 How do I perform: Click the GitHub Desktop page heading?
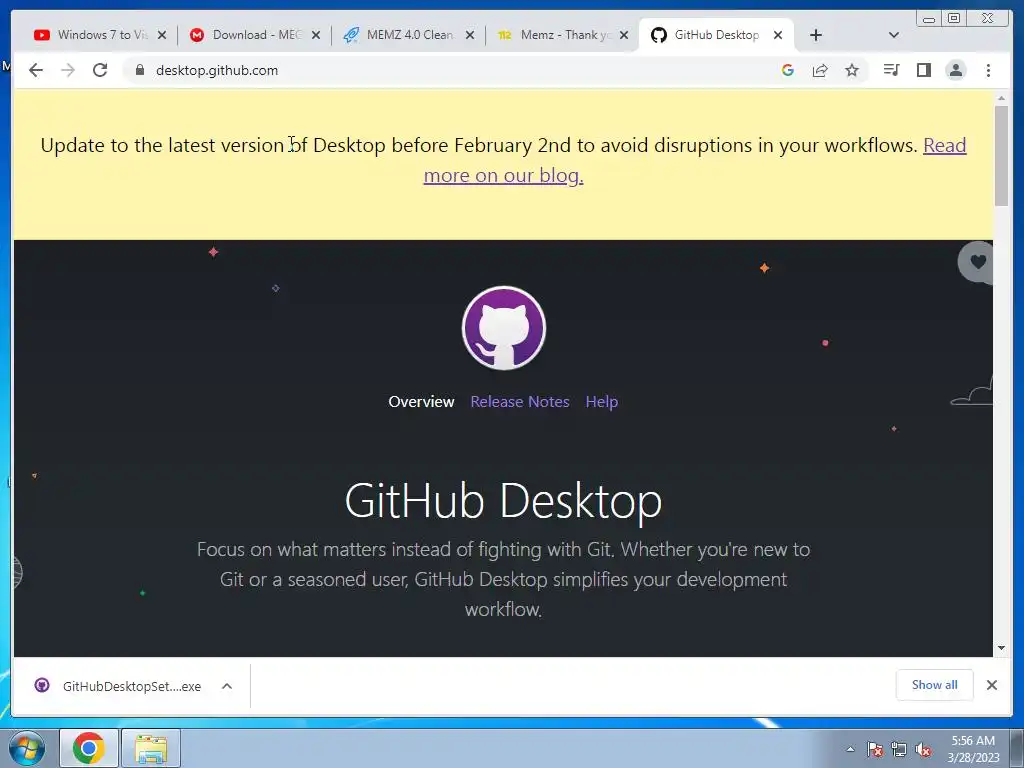[503, 502]
